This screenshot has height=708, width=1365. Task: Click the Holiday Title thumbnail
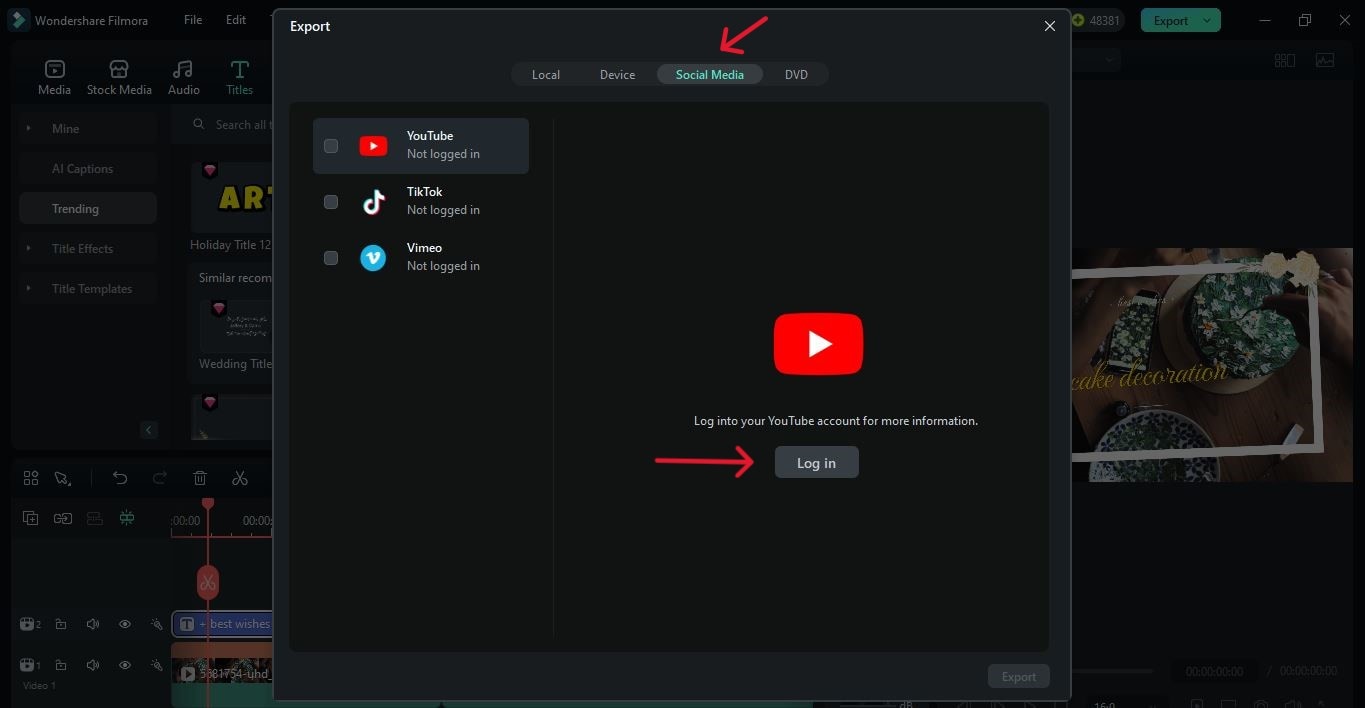(231, 197)
